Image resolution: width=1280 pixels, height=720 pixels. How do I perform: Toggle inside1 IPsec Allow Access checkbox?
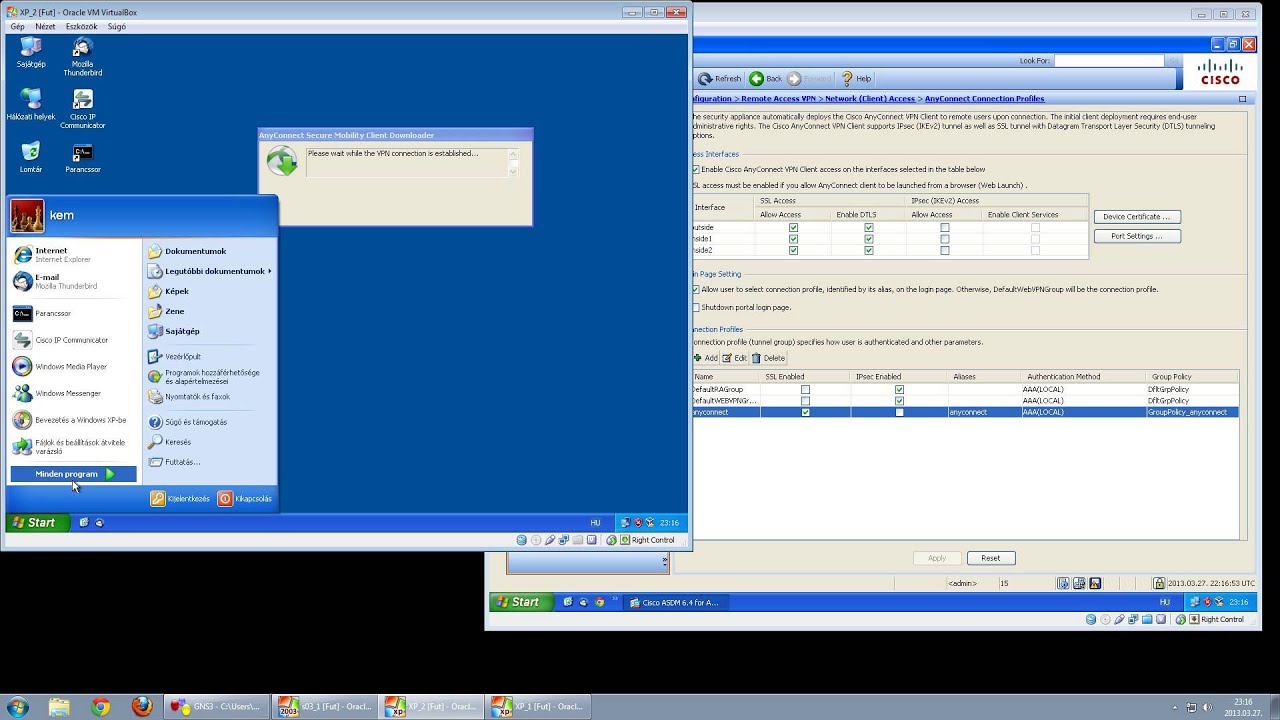tap(945, 239)
